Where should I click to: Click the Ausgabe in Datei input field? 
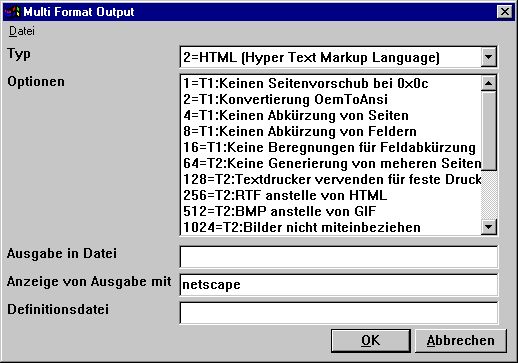(x=339, y=257)
